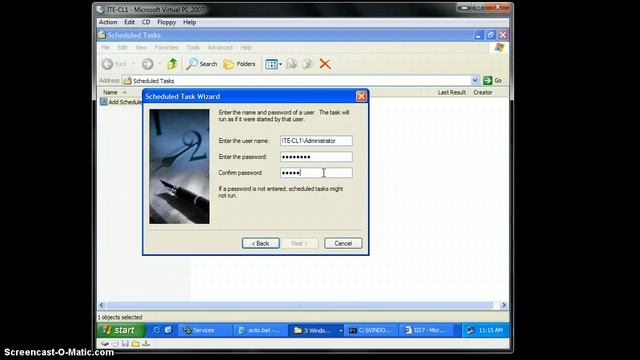Click the Enter the password field
Viewport: 640px width, 360px height.
[x=316, y=157]
